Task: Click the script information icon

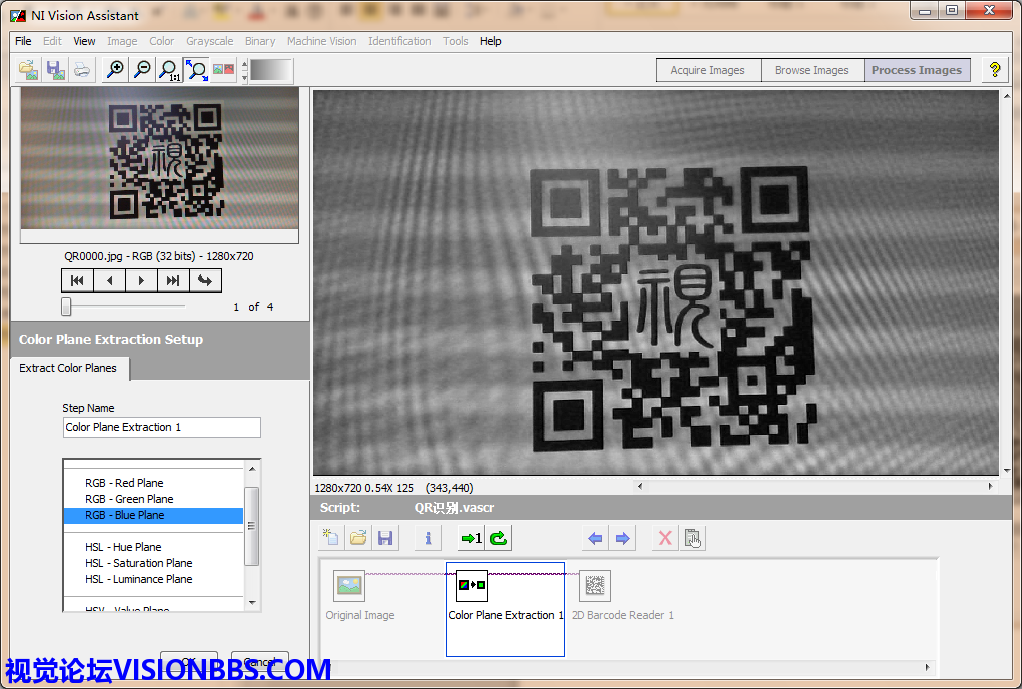Action: [428, 538]
